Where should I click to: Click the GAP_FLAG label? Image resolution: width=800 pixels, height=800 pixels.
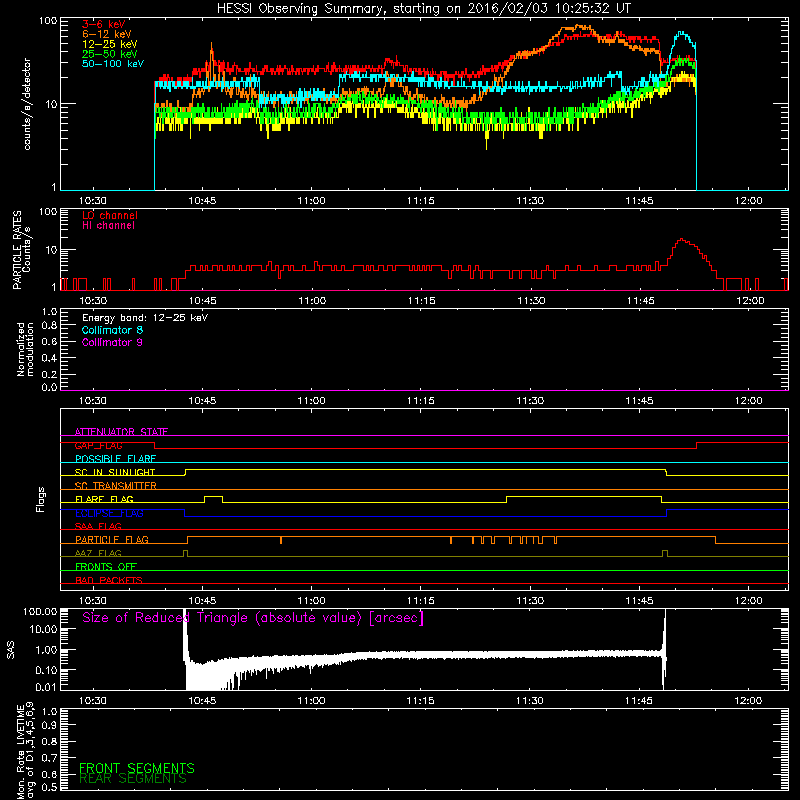coord(98,445)
